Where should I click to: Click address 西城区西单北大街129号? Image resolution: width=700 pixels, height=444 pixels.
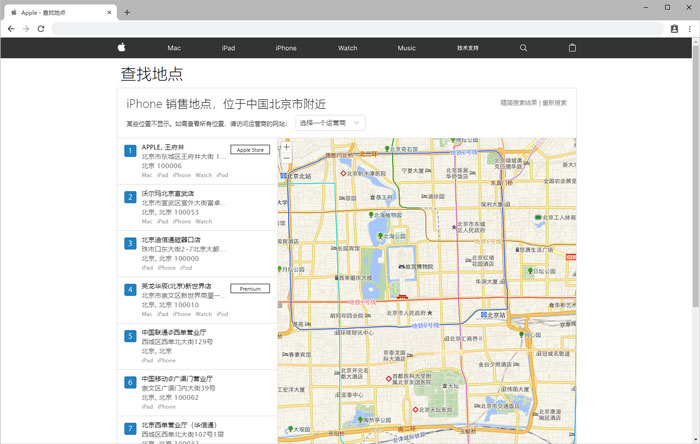click(177, 341)
